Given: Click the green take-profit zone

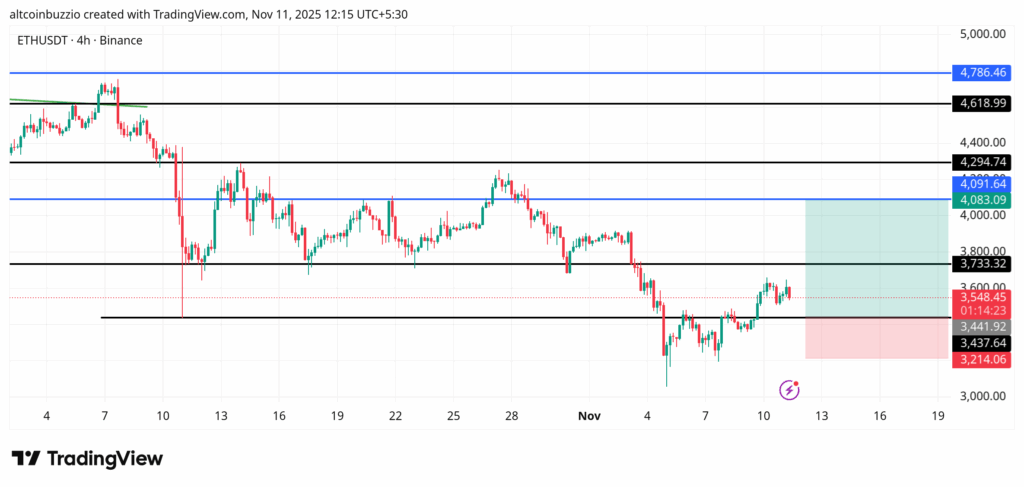Looking at the screenshot, I should pyautogui.click(x=876, y=258).
